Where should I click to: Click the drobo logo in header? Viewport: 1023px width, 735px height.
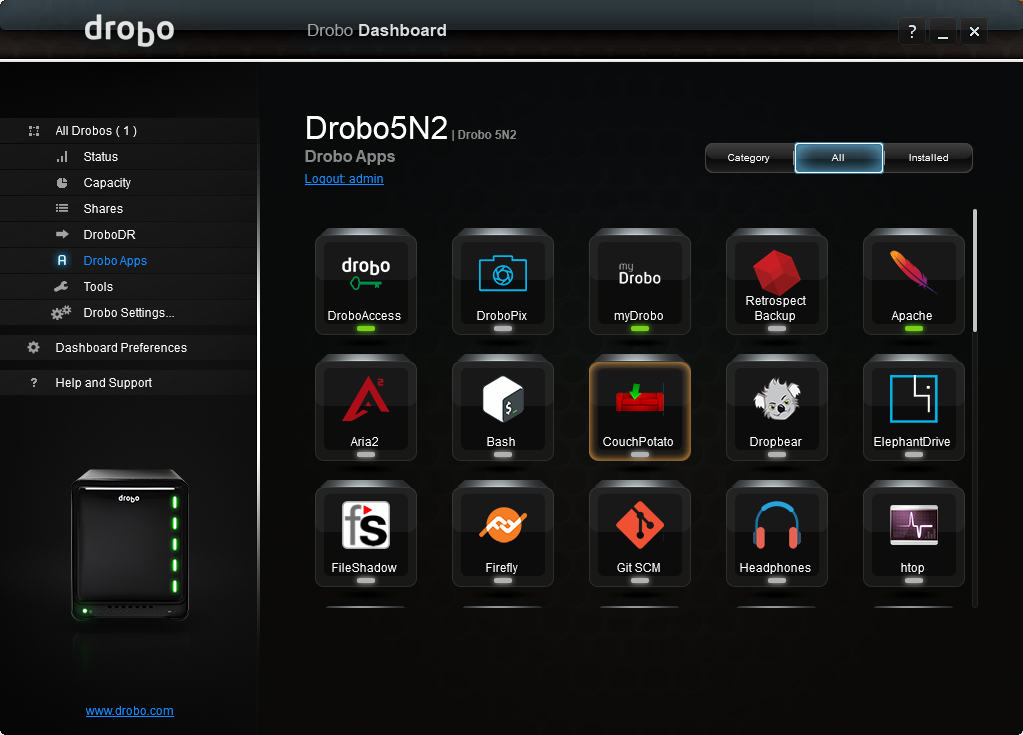coord(129,30)
